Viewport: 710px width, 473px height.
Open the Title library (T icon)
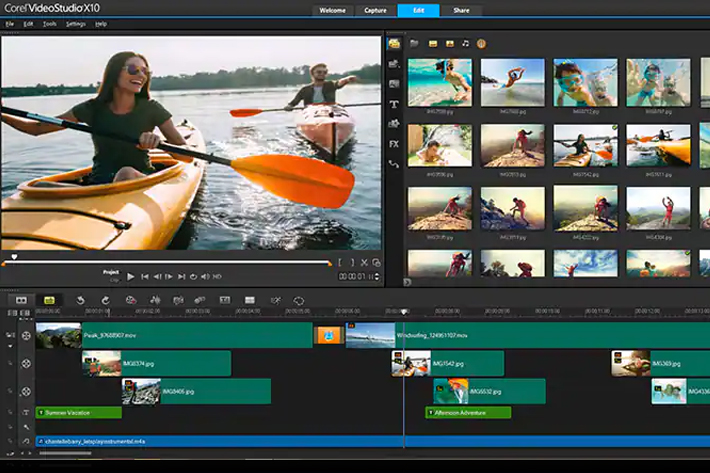coord(394,104)
